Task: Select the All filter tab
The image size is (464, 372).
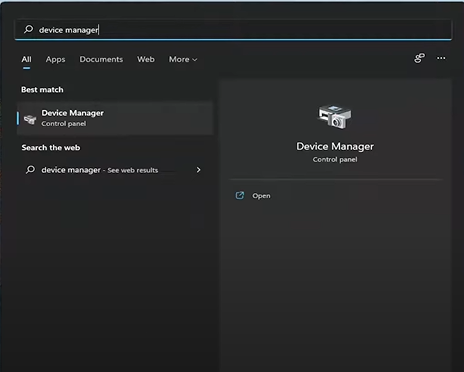Action: tap(26, 59)
